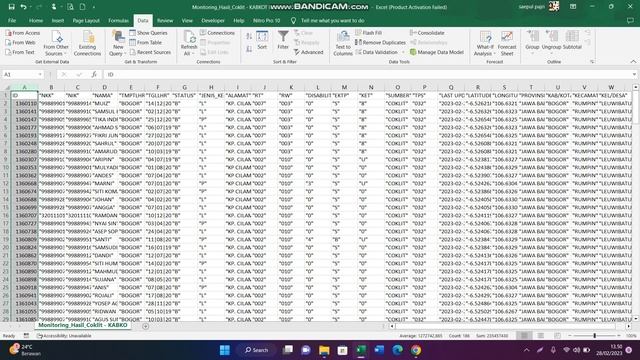Toggle the Filter funnel
Screen dimensions: 640x360
(283, 40)
